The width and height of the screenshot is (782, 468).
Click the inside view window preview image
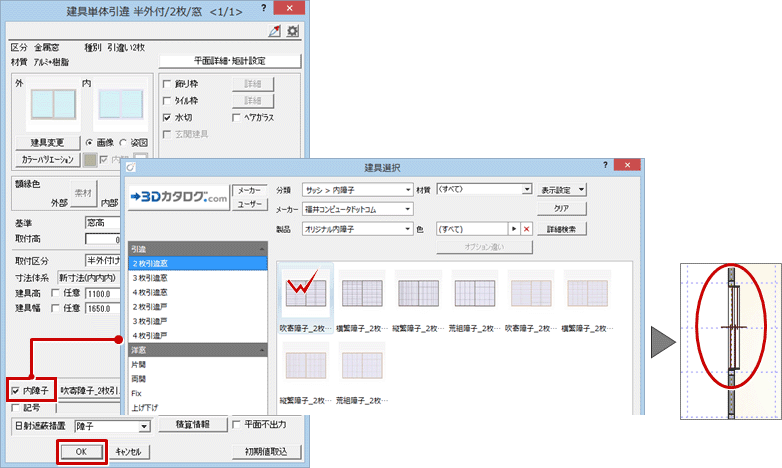point(117,111)
